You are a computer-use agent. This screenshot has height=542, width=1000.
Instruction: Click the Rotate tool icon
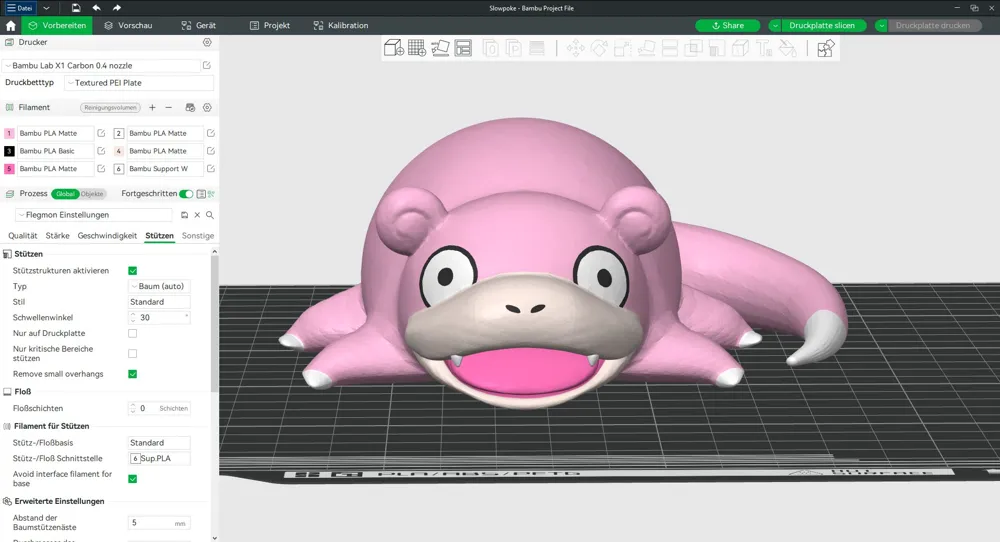tap(599, 48)
